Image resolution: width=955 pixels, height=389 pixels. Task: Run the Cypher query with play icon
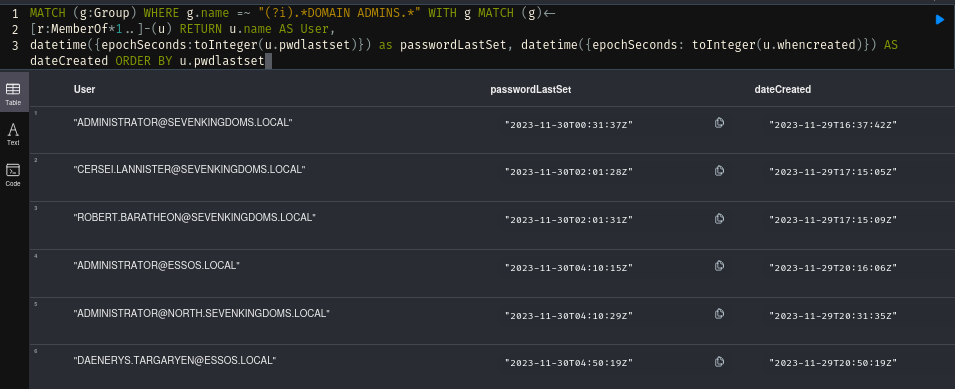pyautogui.click(x=940, y=20)
